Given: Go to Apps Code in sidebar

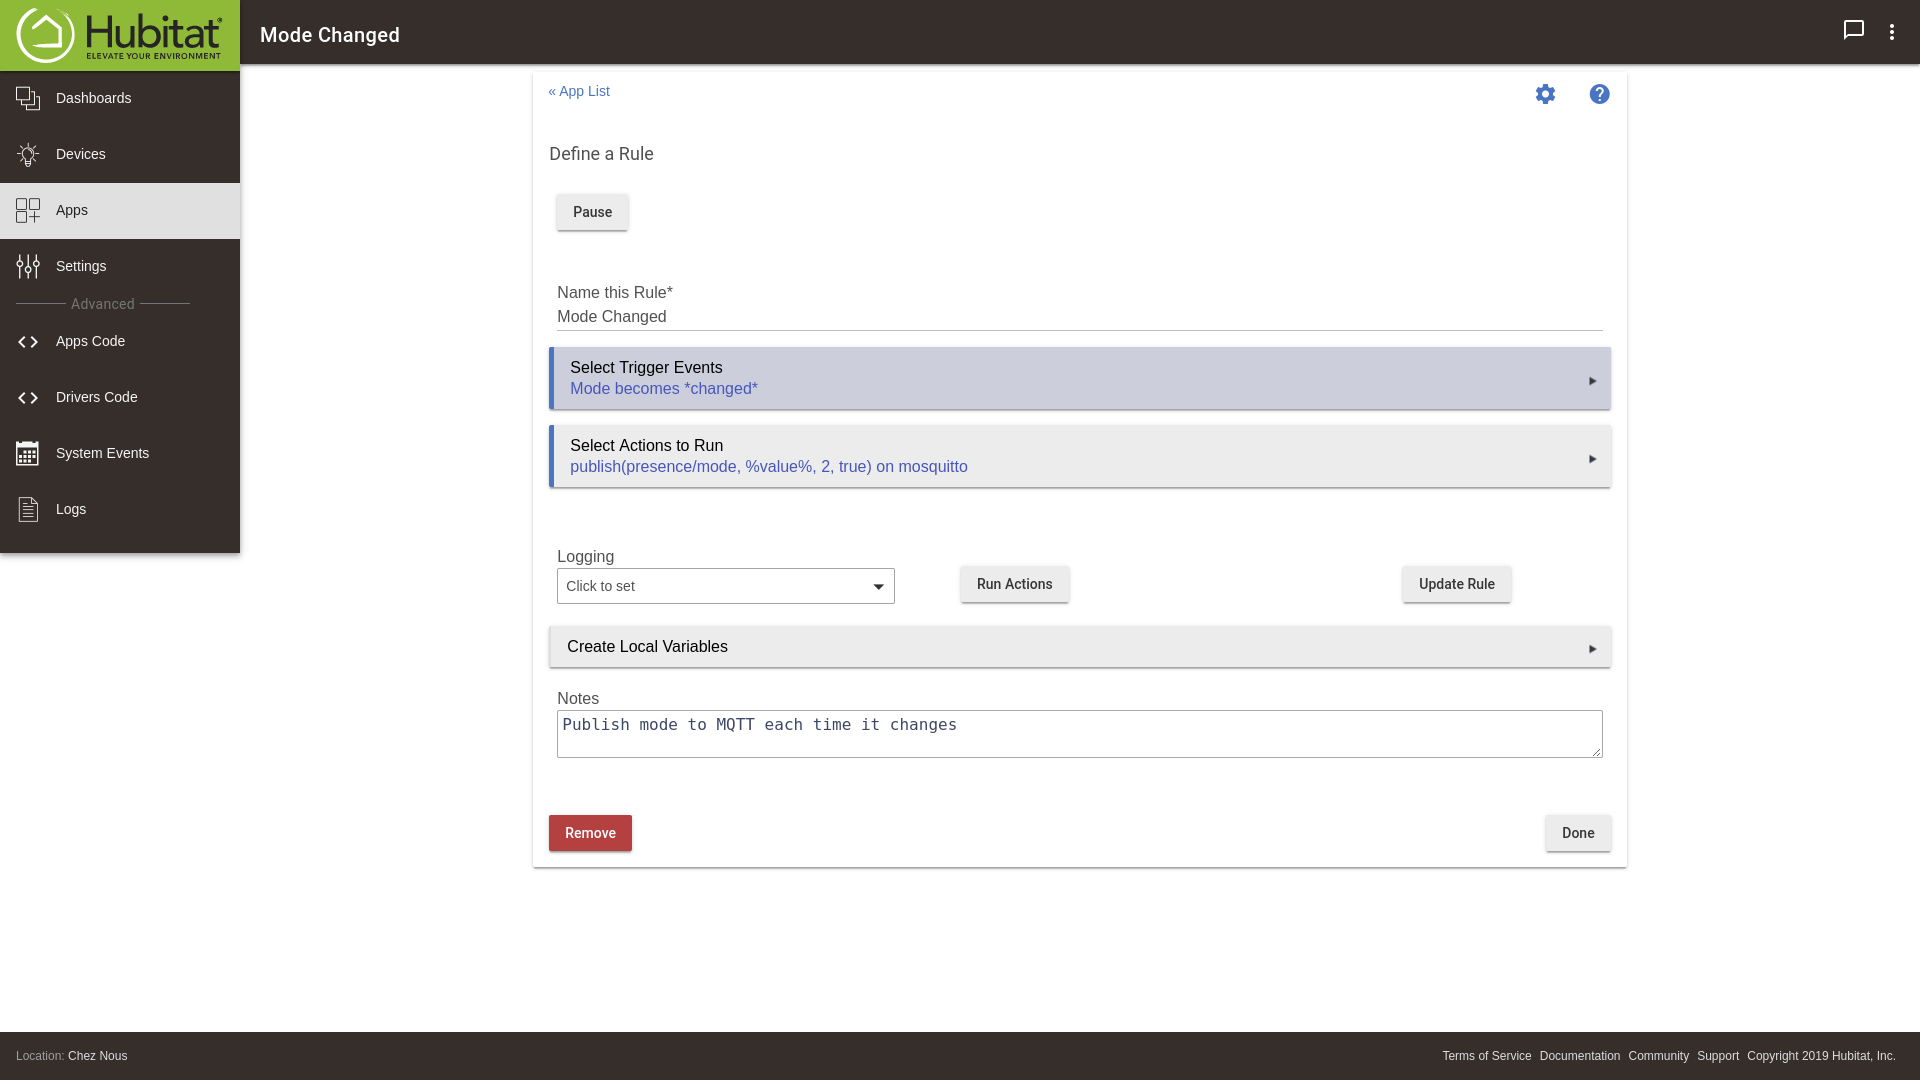Looking at the screenshot, I should 90,341.
